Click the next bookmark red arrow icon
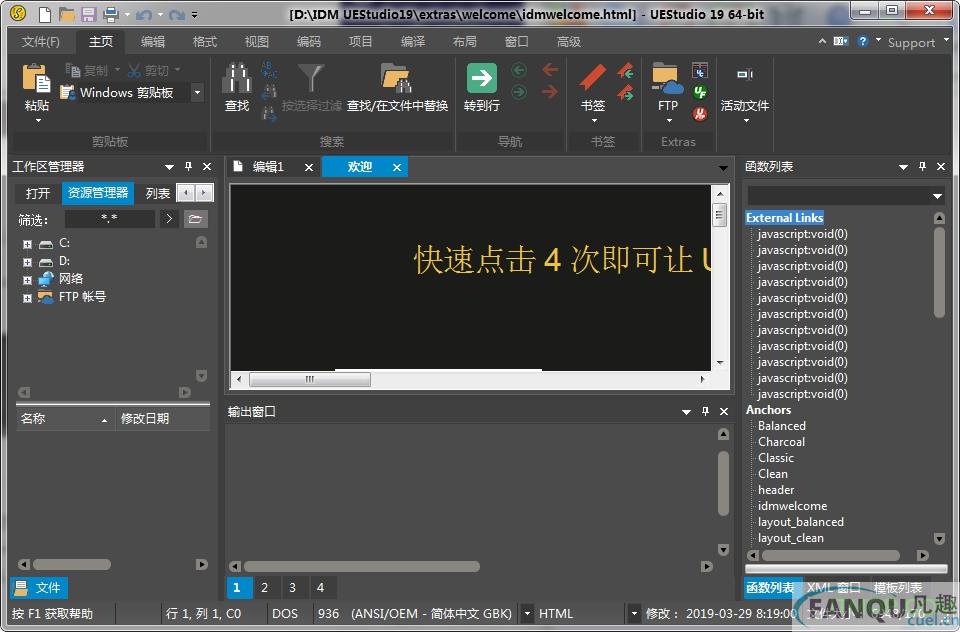 click(x=625, y=92)
